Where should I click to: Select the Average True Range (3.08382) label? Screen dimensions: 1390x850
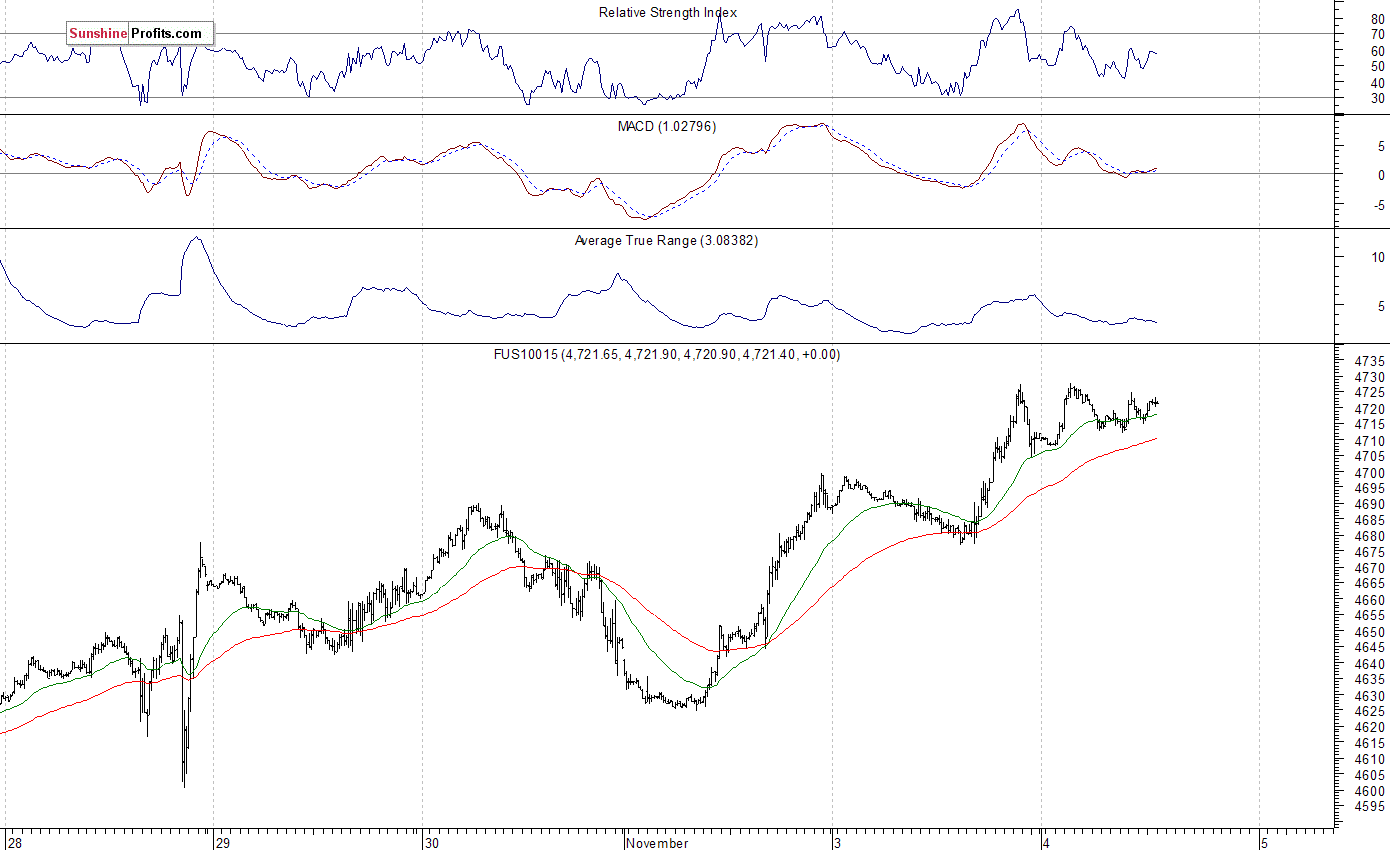(x=667, y=240)
